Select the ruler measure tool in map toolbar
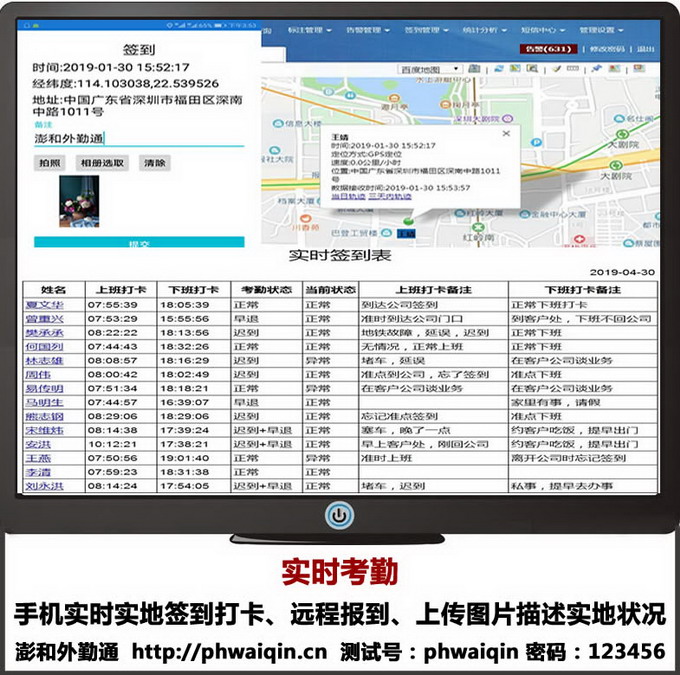Screen dimensions: 680x675 click(573, 69)
